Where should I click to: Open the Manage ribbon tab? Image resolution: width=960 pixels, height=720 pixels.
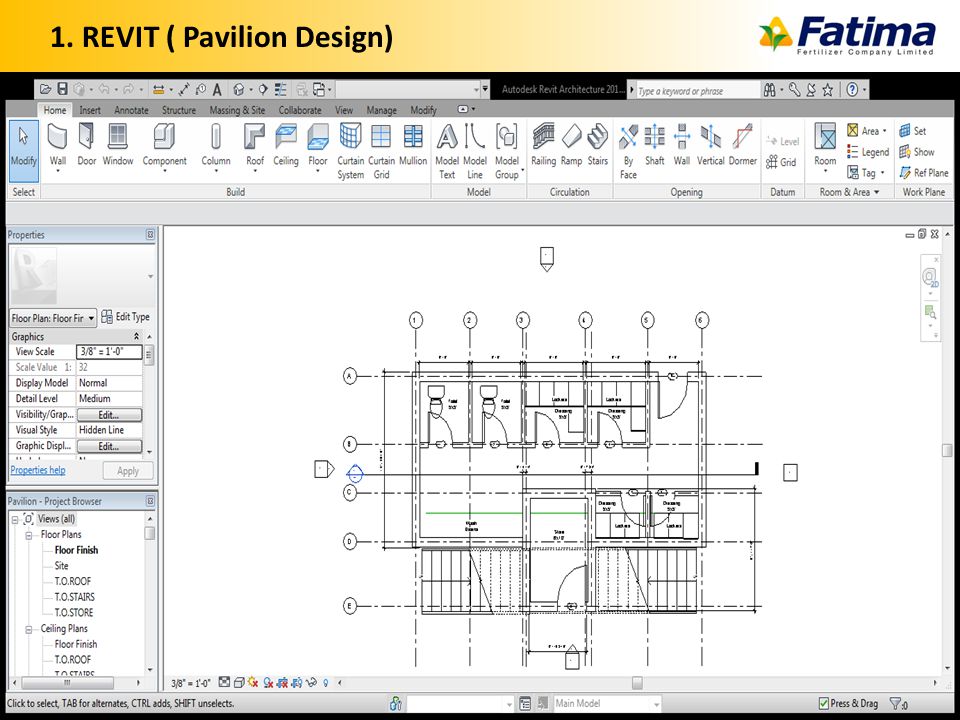click(381, 110)
